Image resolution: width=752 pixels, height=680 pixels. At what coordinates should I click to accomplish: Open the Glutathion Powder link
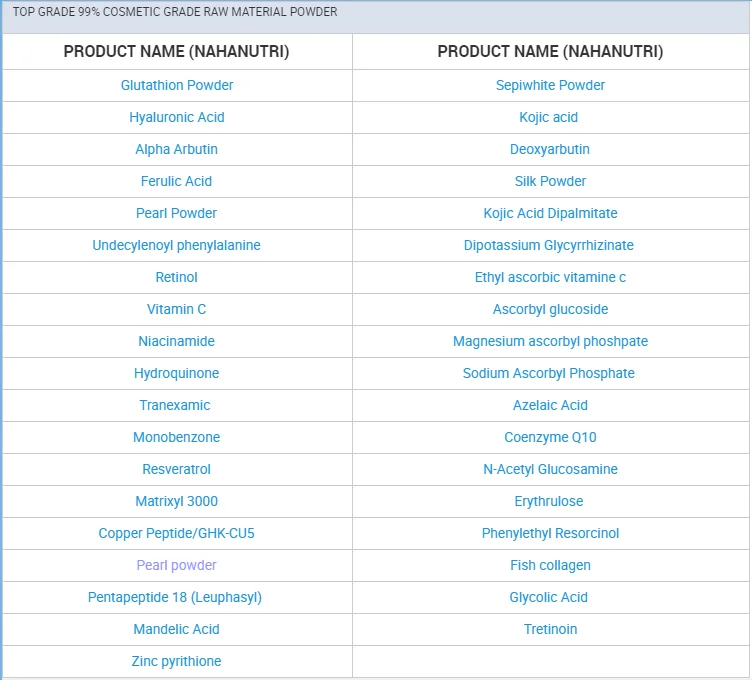tap(177, 85)
